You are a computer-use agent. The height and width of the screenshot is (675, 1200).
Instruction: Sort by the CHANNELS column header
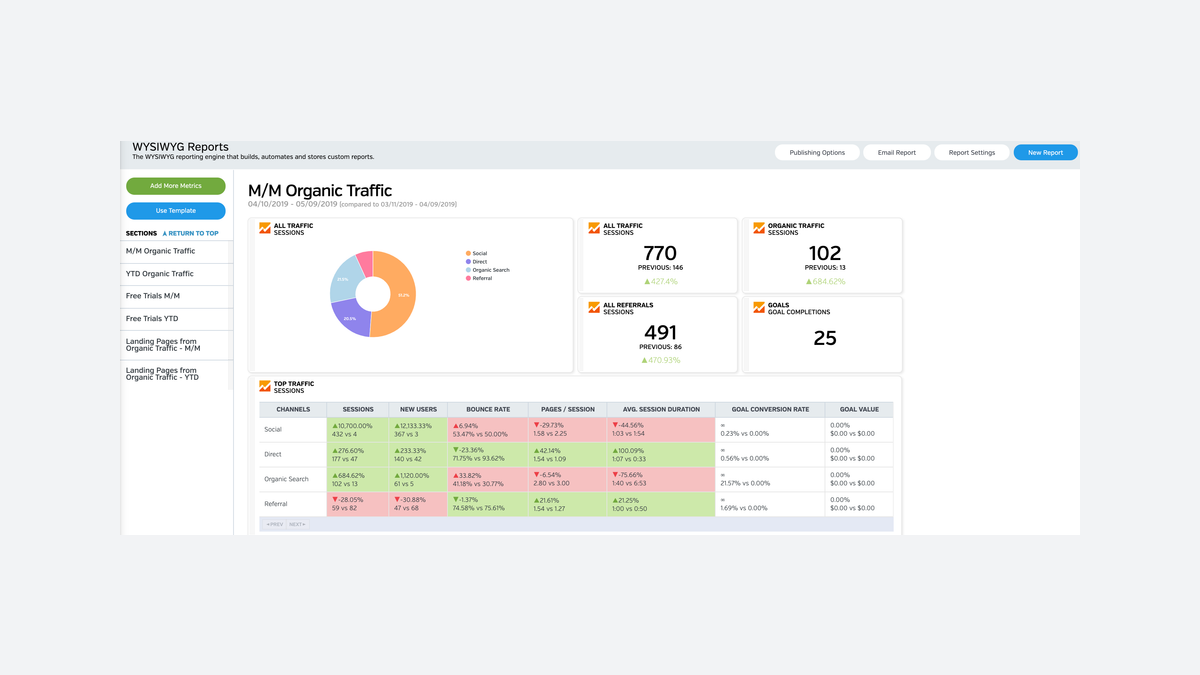[293, 409]
